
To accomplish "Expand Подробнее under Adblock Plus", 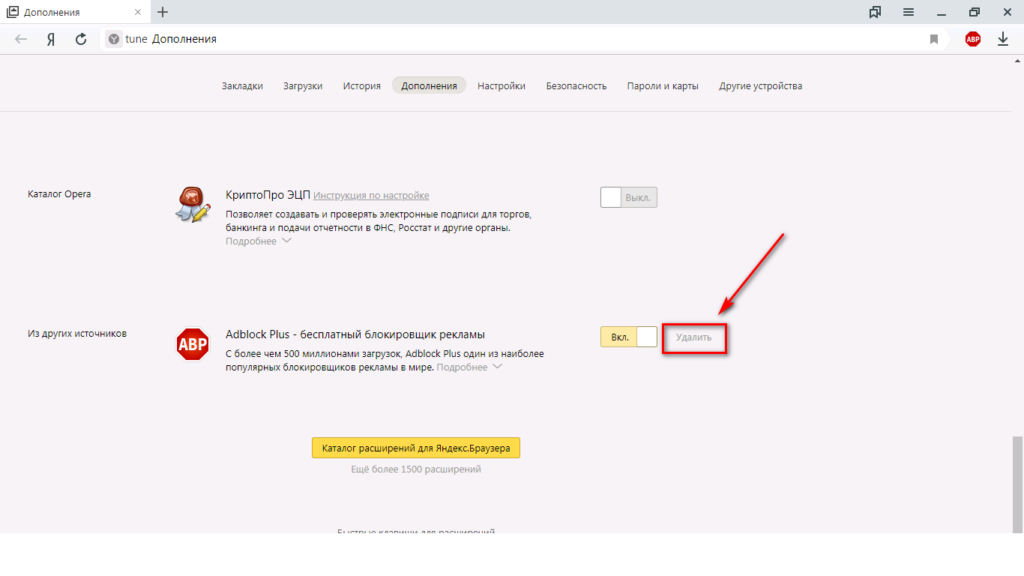I will (469, 368).
